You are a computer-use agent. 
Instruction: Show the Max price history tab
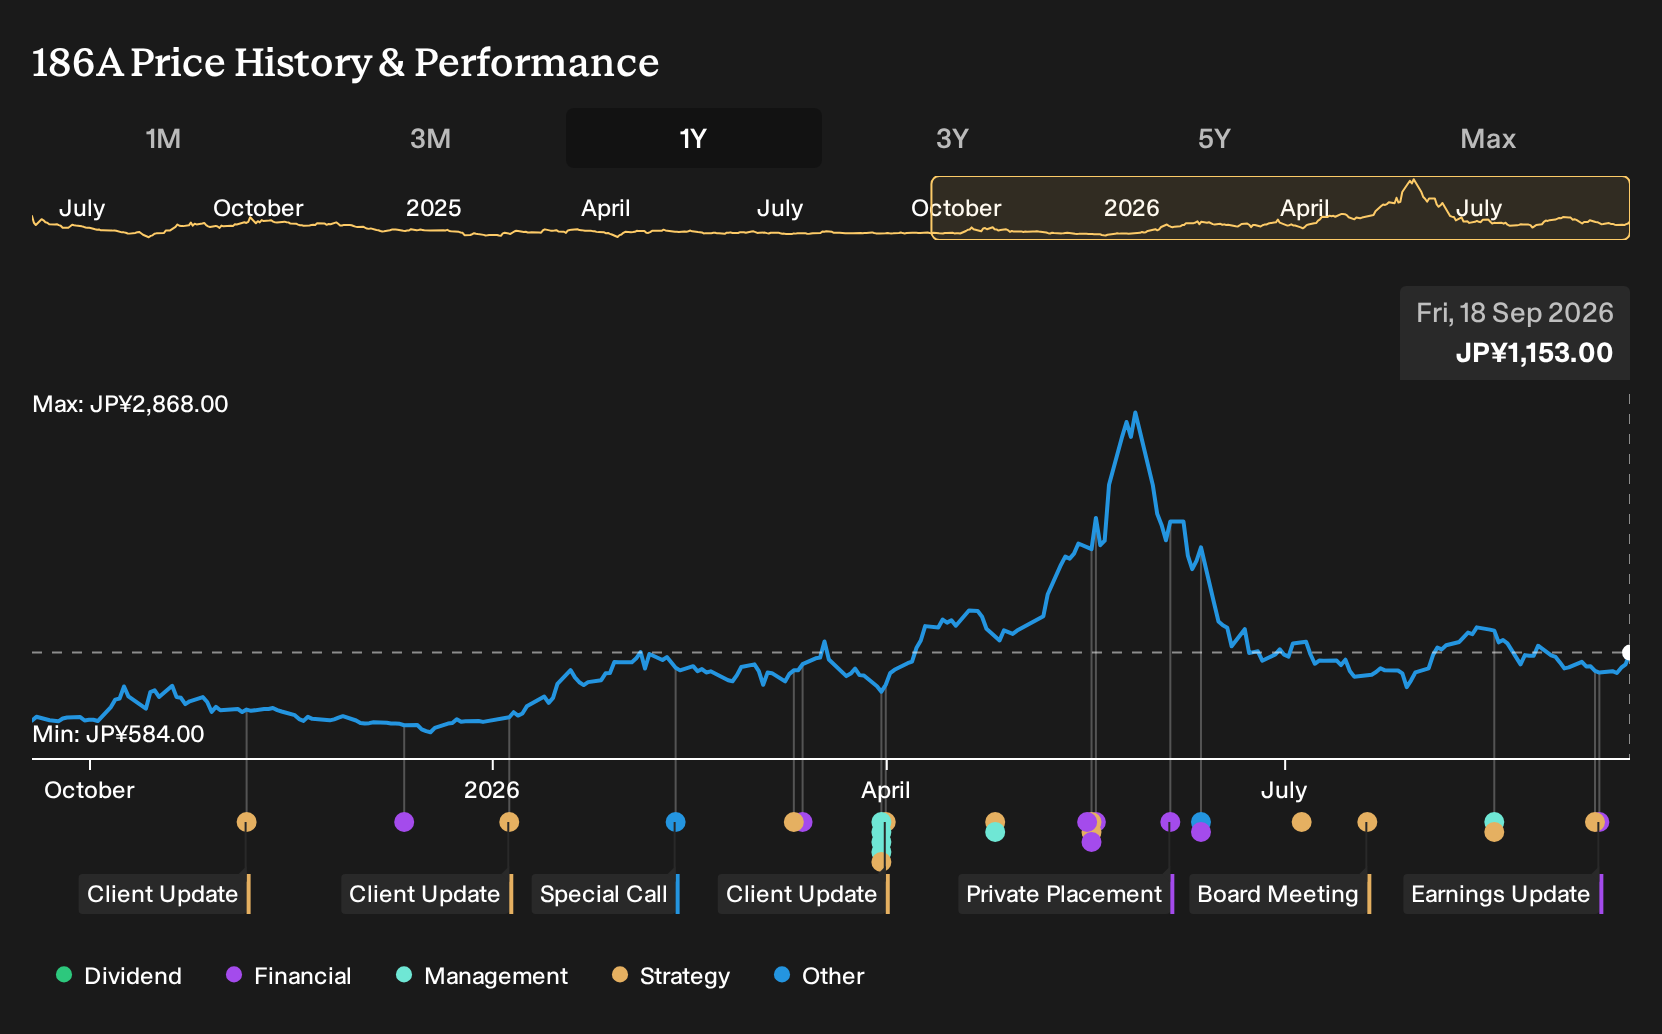tap(1488, 138)
